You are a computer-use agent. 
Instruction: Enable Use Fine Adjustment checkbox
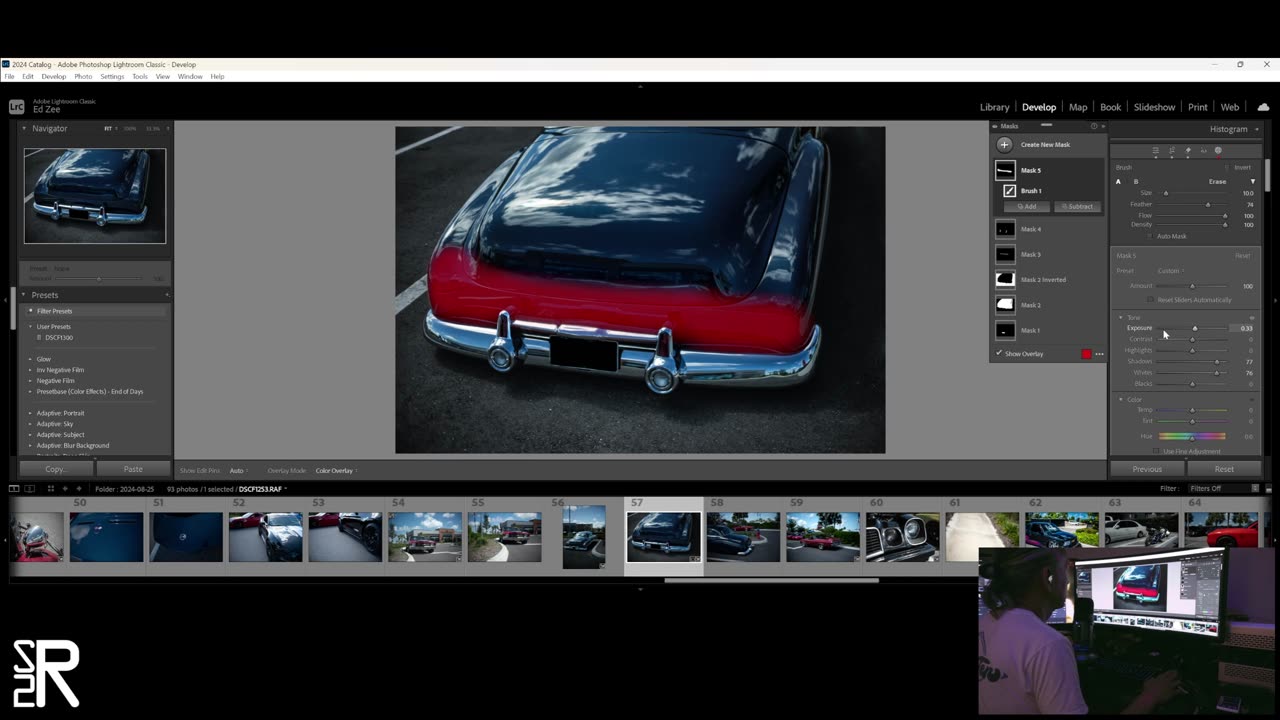pos(1157,451)
